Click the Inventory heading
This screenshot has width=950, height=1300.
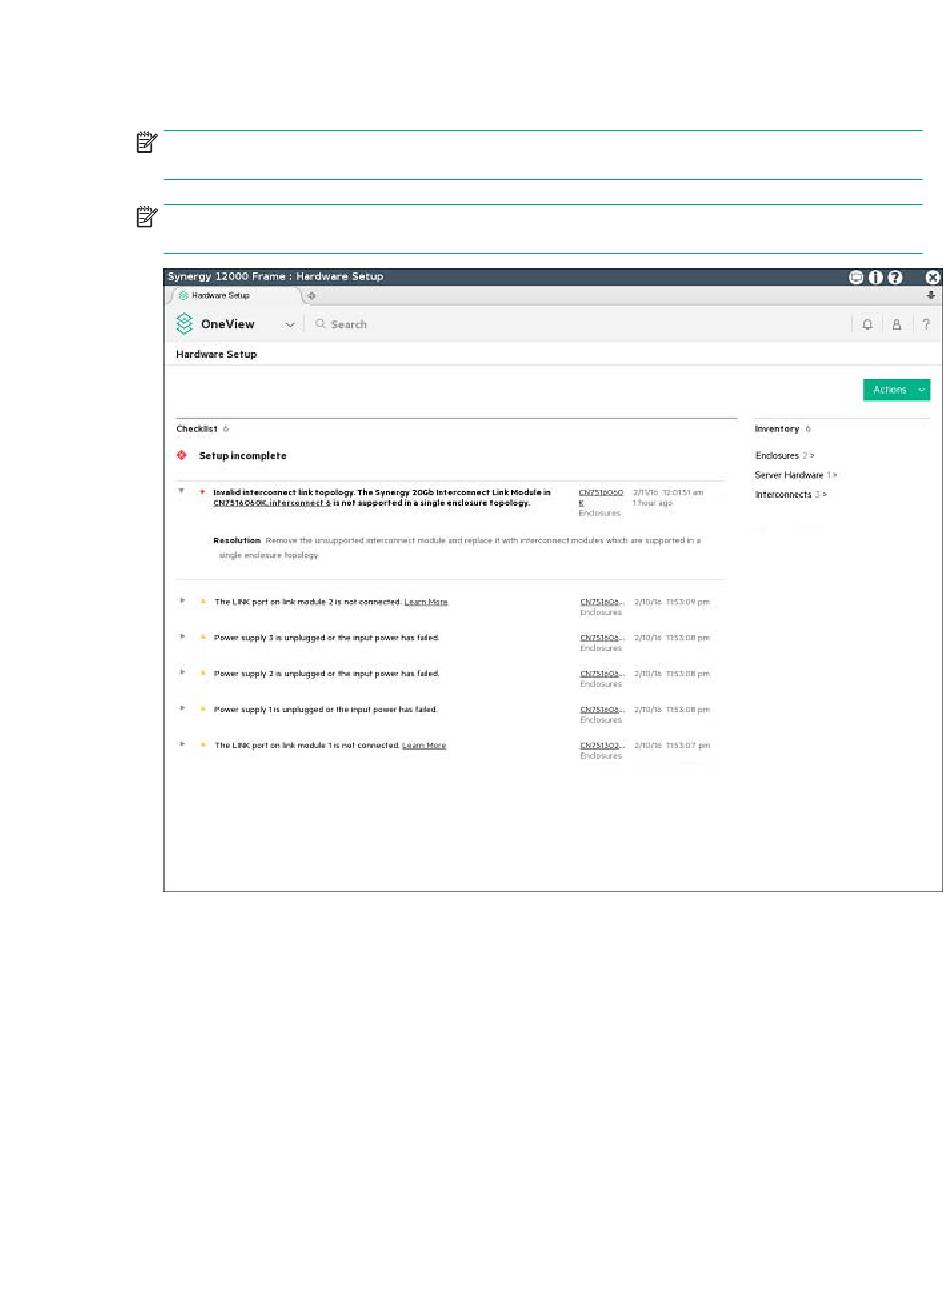777,429
